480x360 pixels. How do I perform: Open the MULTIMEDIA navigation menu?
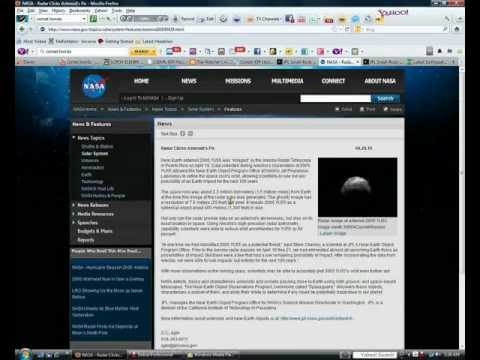pyautogui.click(x=287, y=81)
